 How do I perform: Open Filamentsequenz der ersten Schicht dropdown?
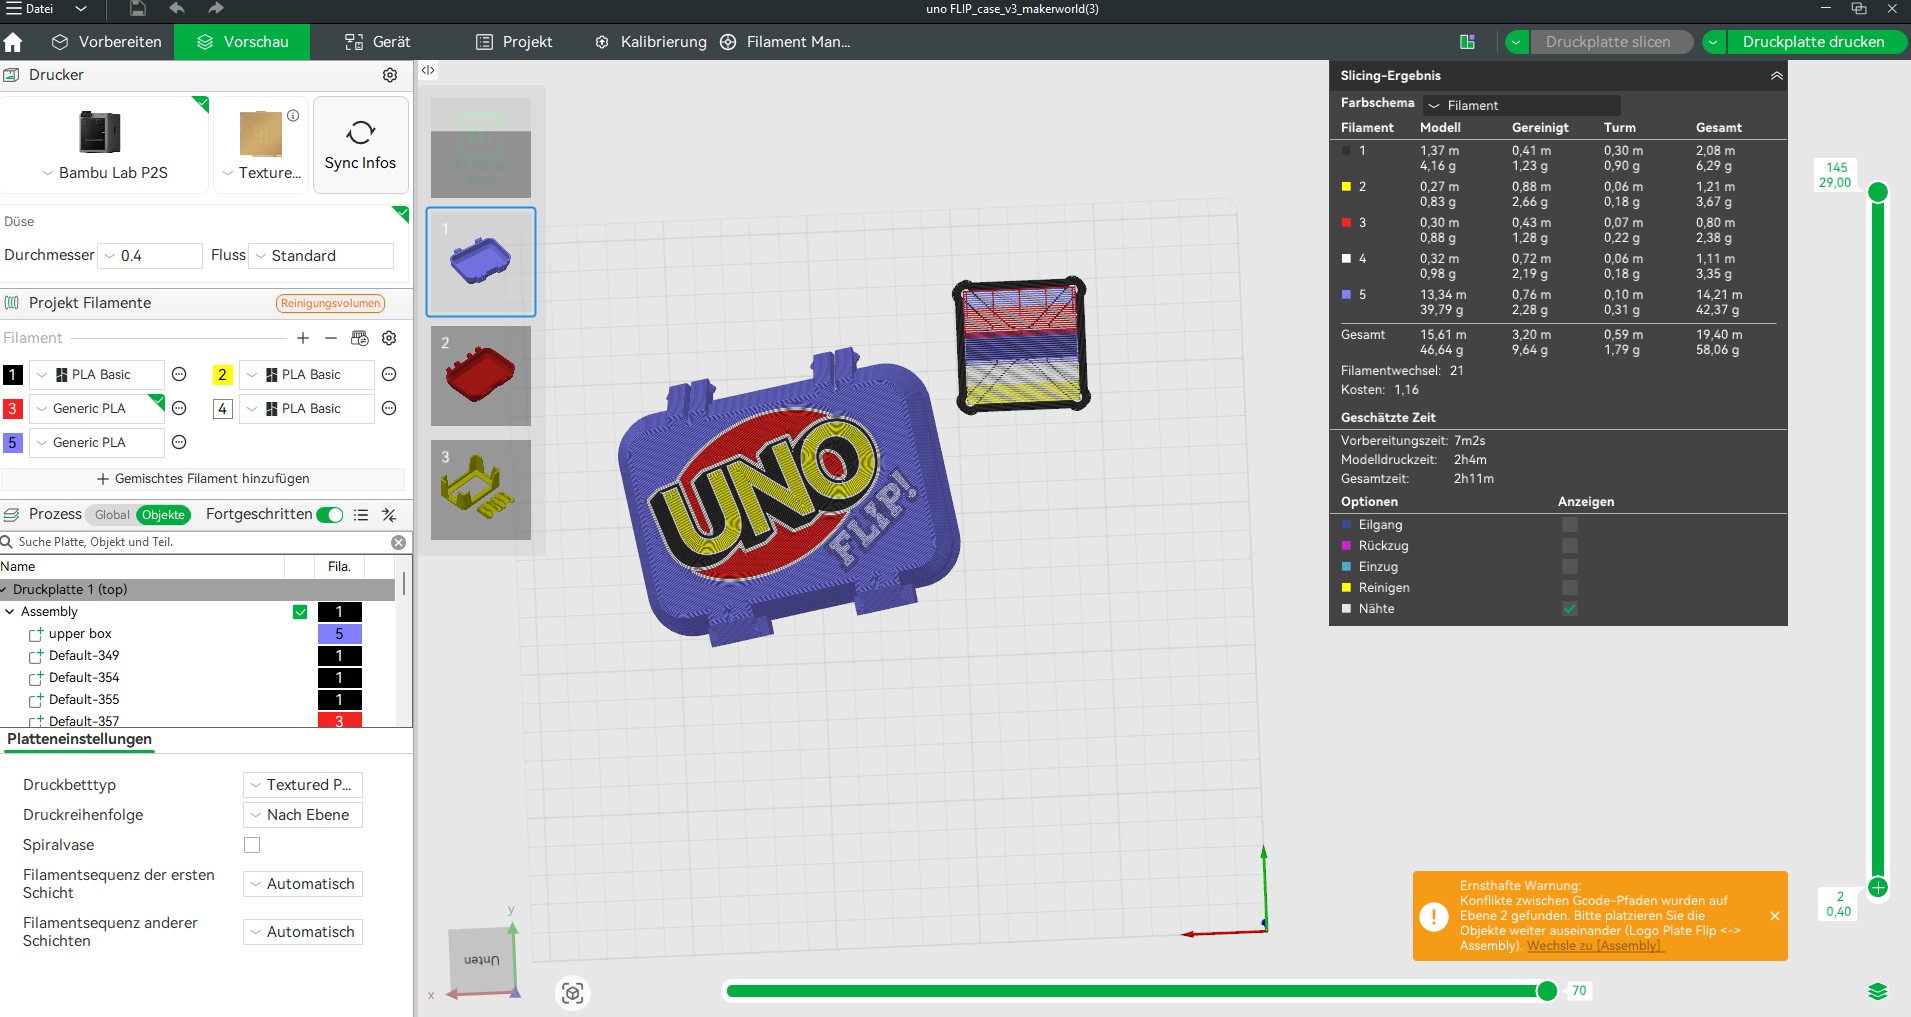tap(302, 884)
